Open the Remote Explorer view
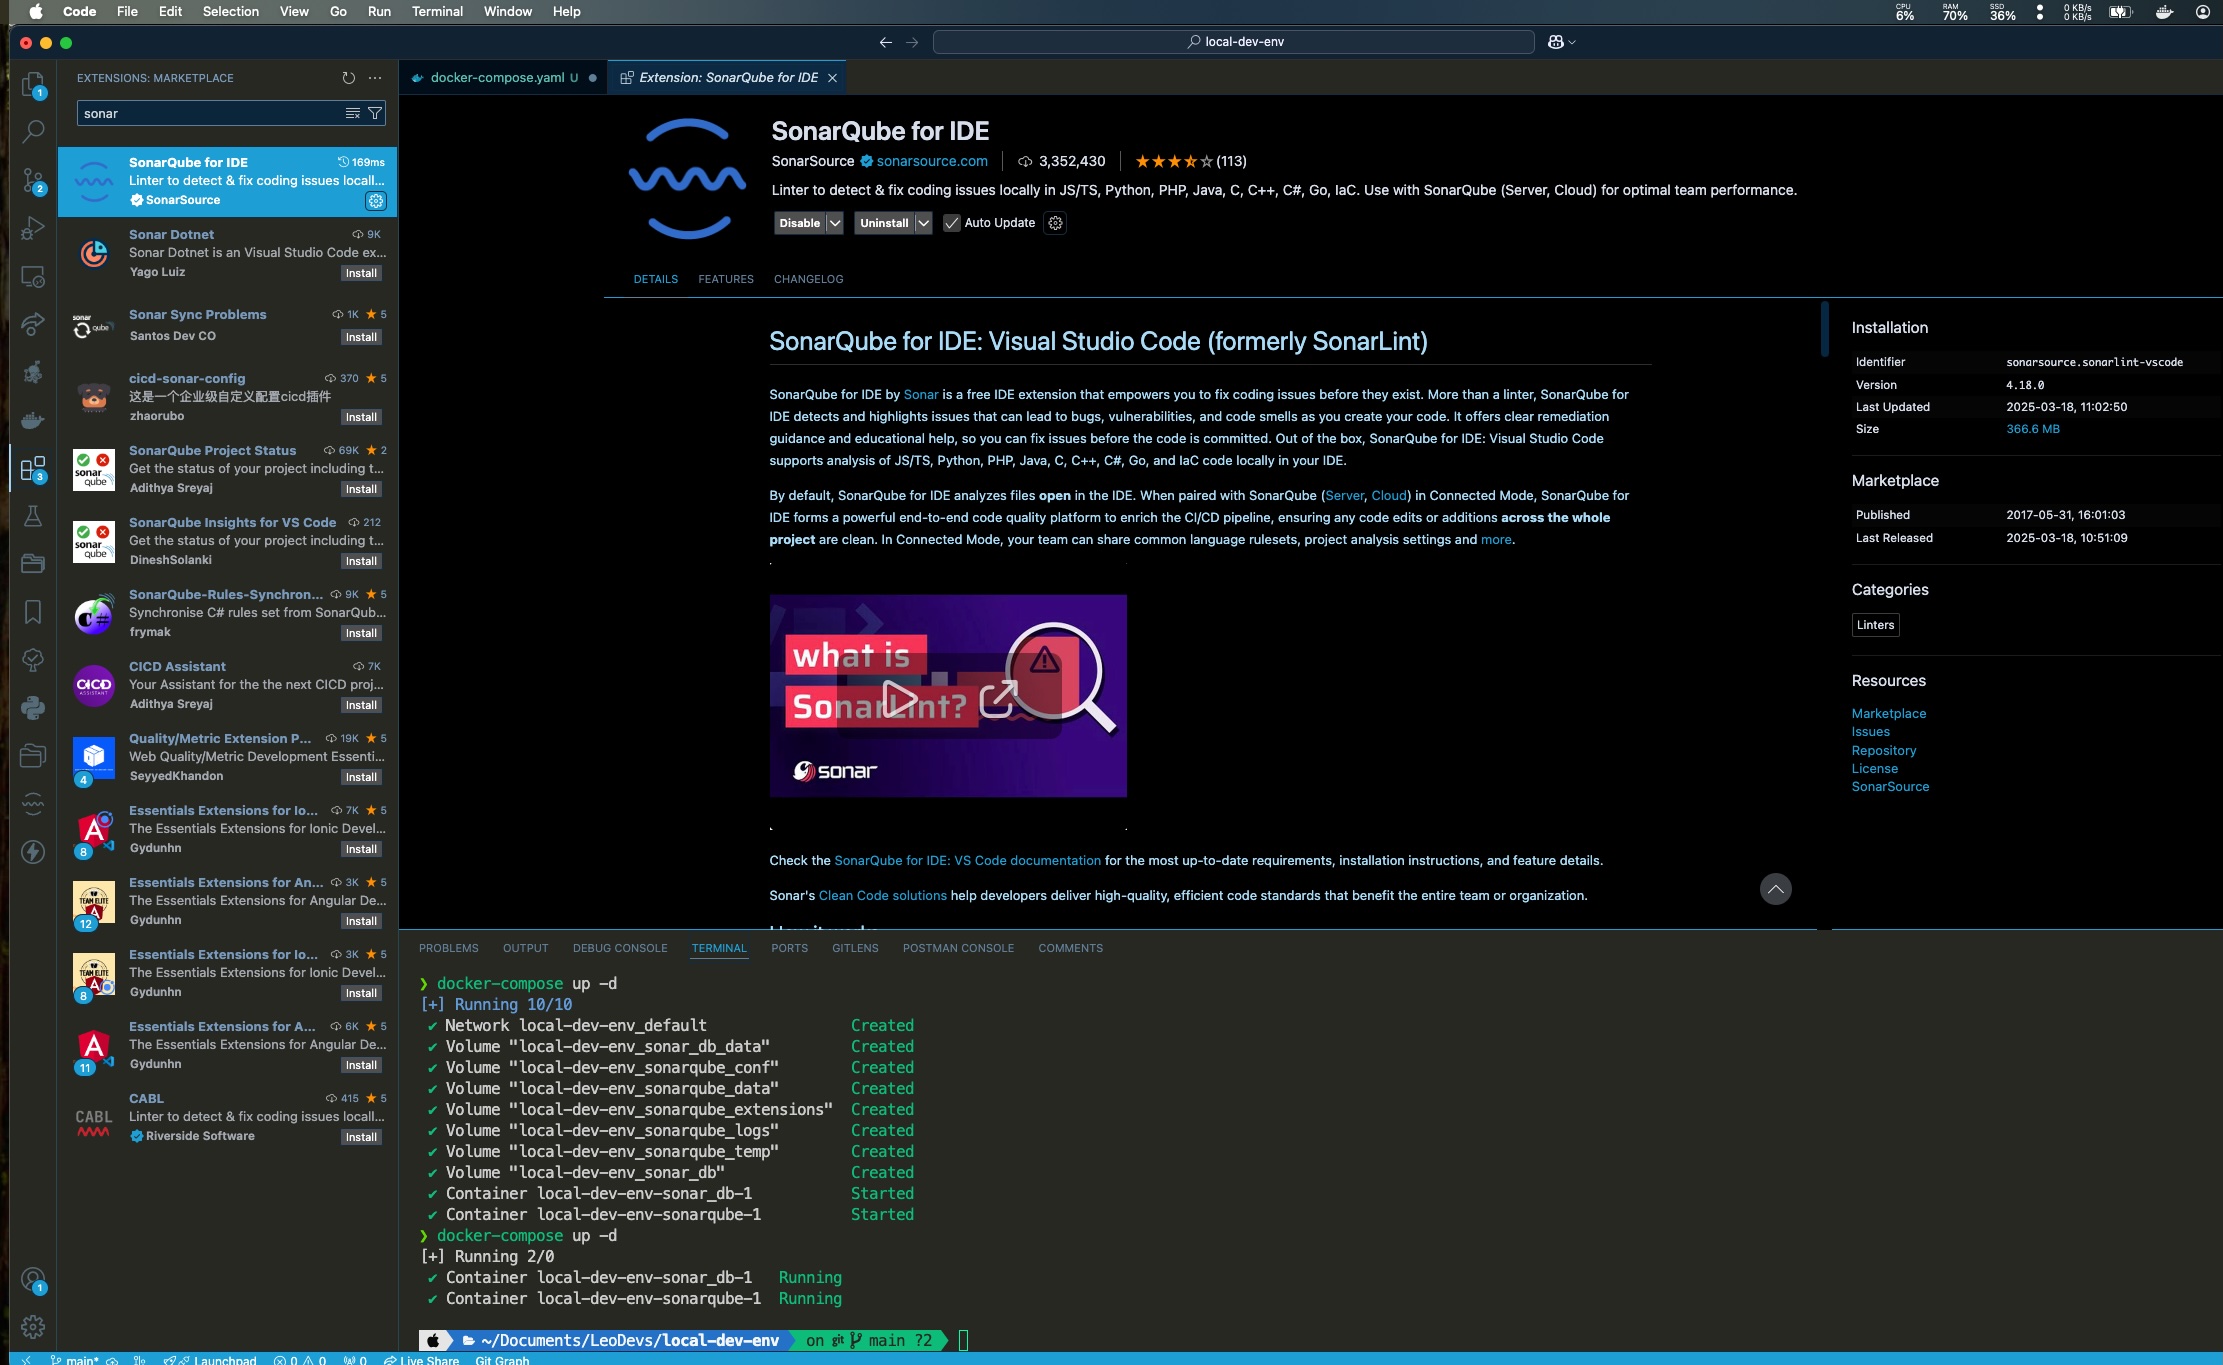The width and height of the screenshot is (2223, 1365). [x=33, y=276]
